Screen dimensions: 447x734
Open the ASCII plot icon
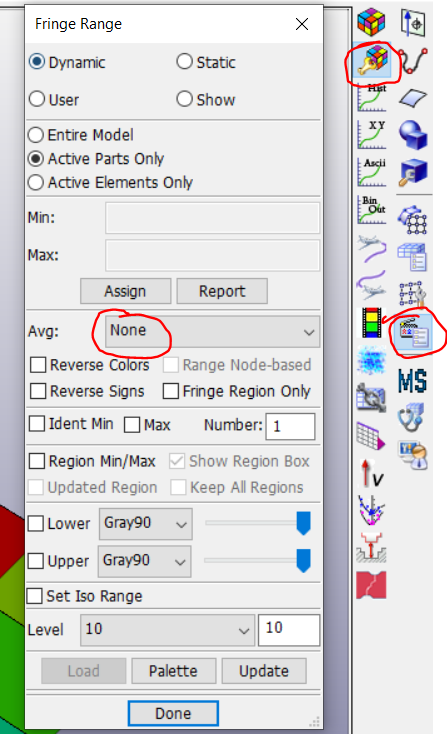tap(372, 172)
